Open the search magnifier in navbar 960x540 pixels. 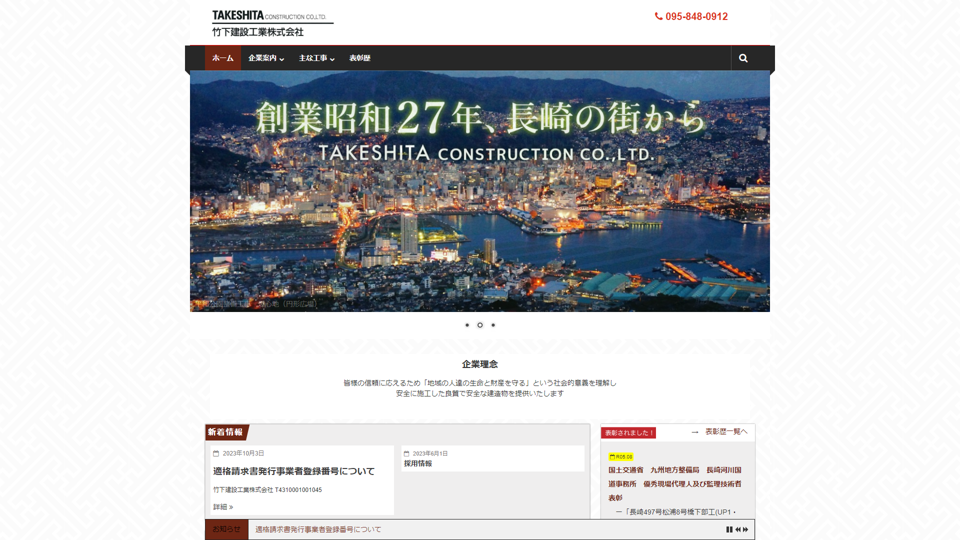pyautogui.click(x=743, y=58)
